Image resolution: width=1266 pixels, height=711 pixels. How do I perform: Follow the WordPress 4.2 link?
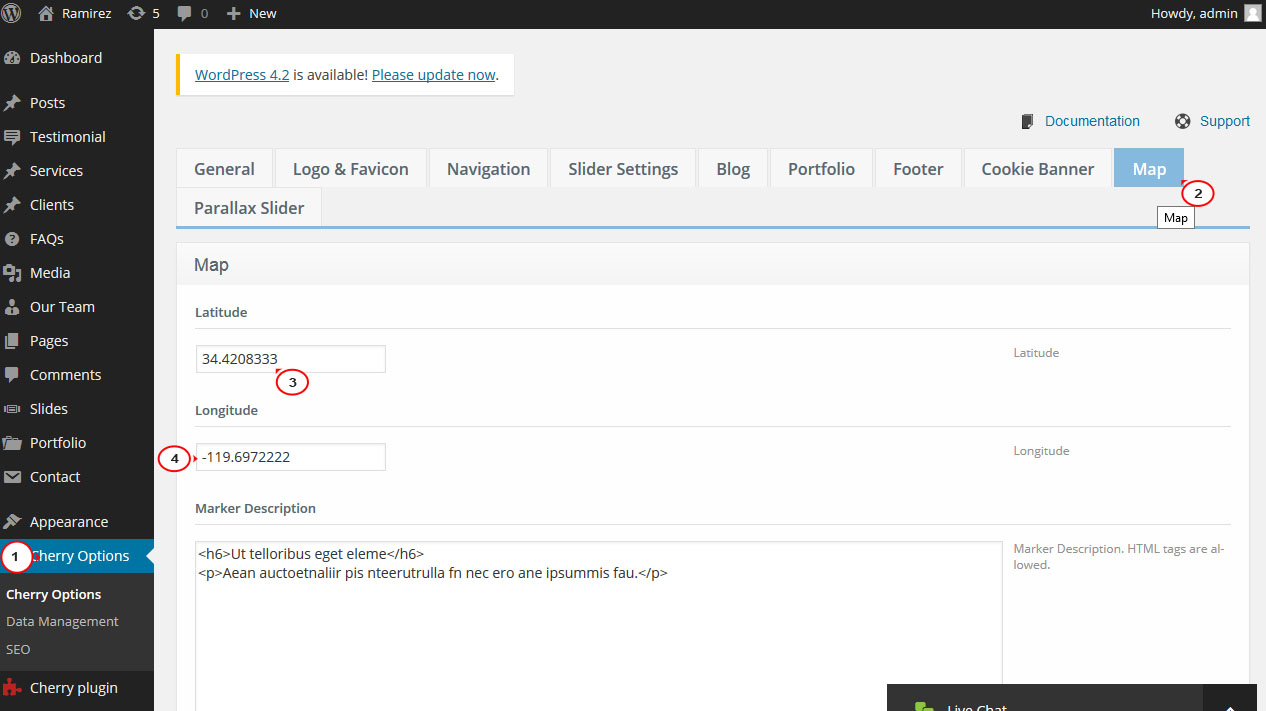point(242,74)
